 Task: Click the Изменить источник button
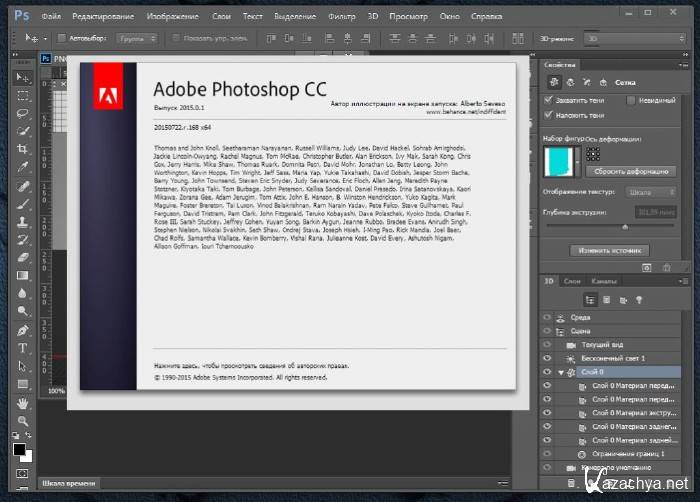click(608, 248)
